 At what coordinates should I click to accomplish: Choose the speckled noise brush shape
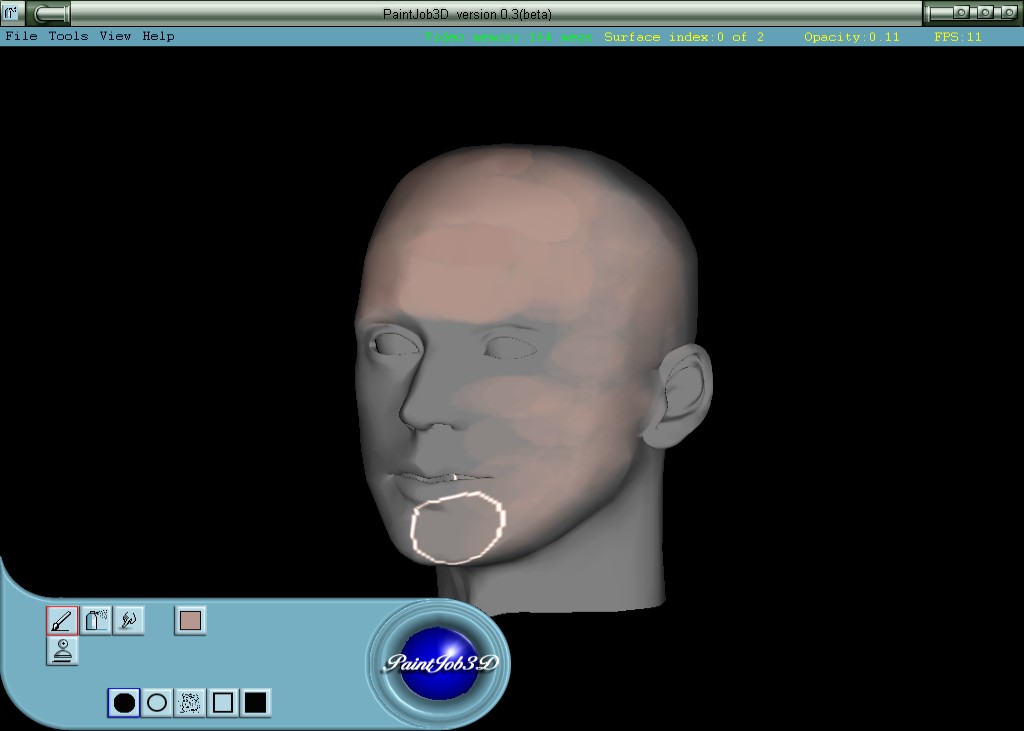[189, 703]
